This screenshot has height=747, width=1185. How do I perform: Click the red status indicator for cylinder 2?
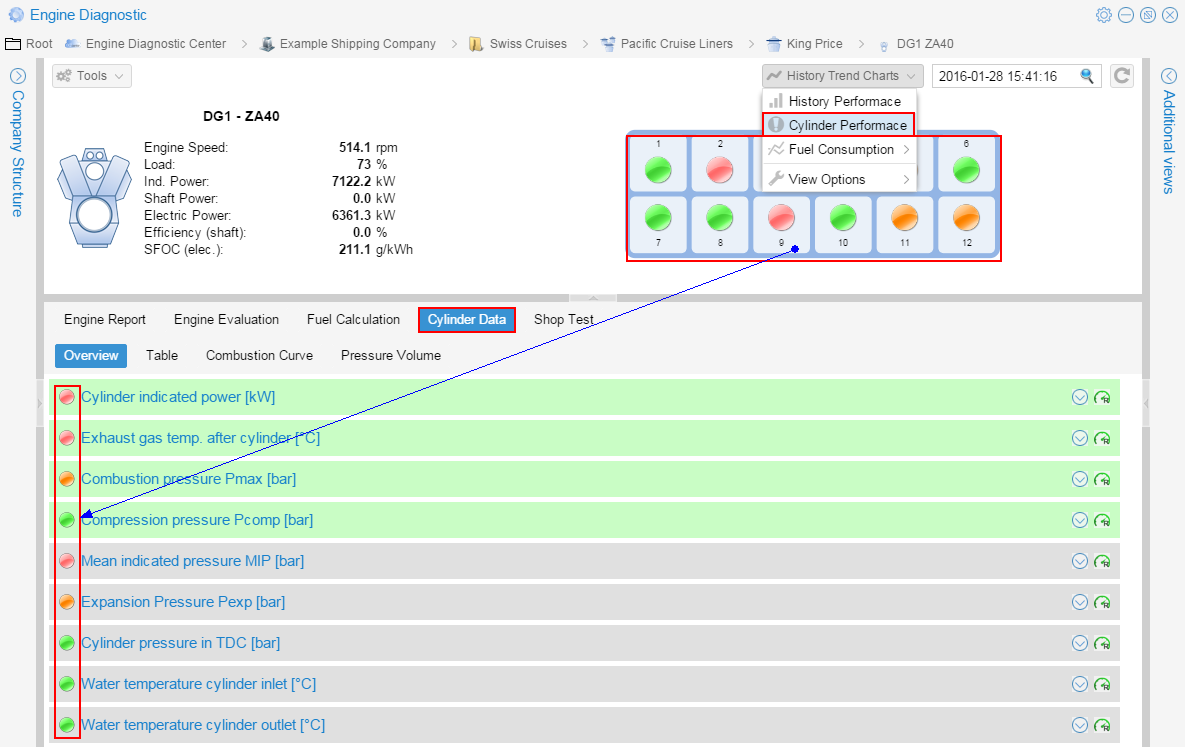click(x=720, y=170)
